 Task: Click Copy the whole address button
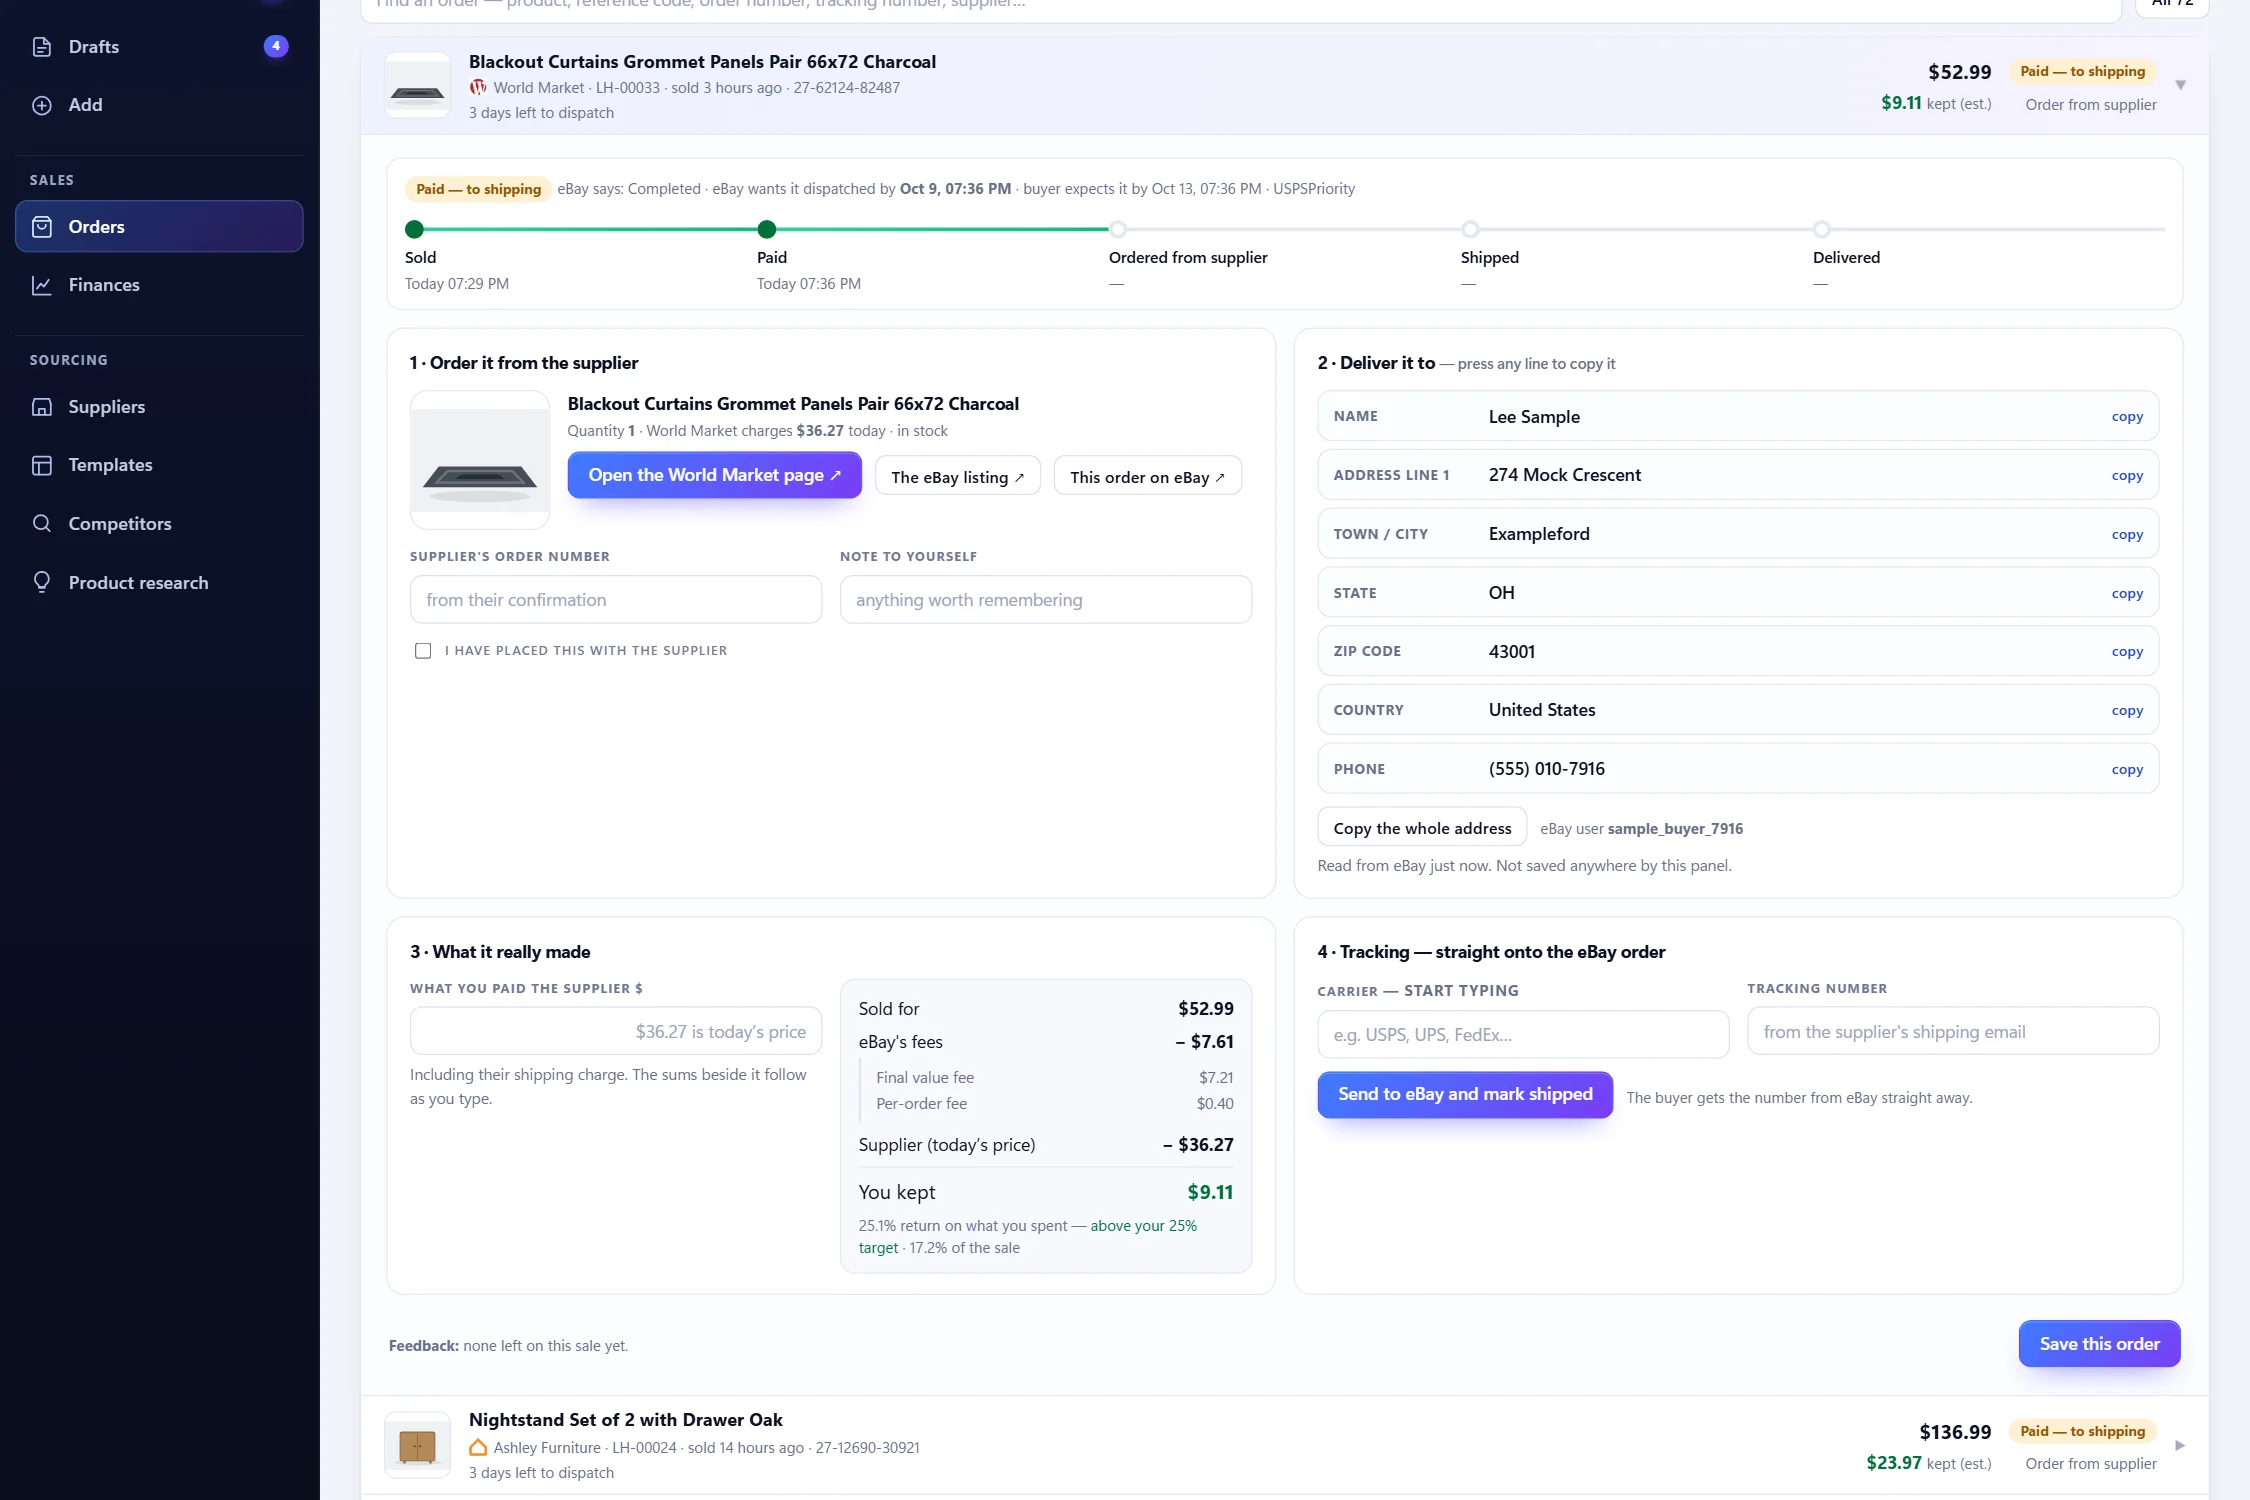pyautogui.click(x=1422, y=828)
